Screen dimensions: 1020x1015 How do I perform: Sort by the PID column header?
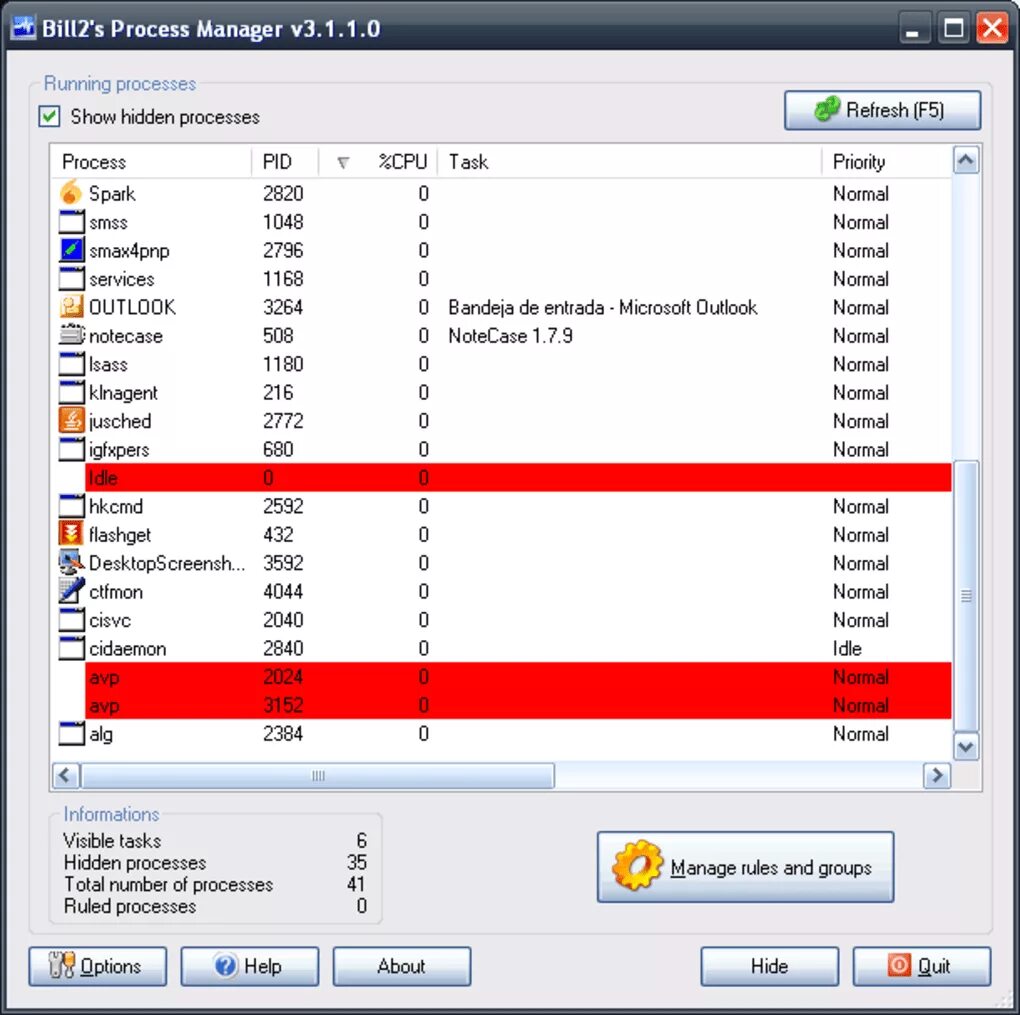click(x=285, y=162)
